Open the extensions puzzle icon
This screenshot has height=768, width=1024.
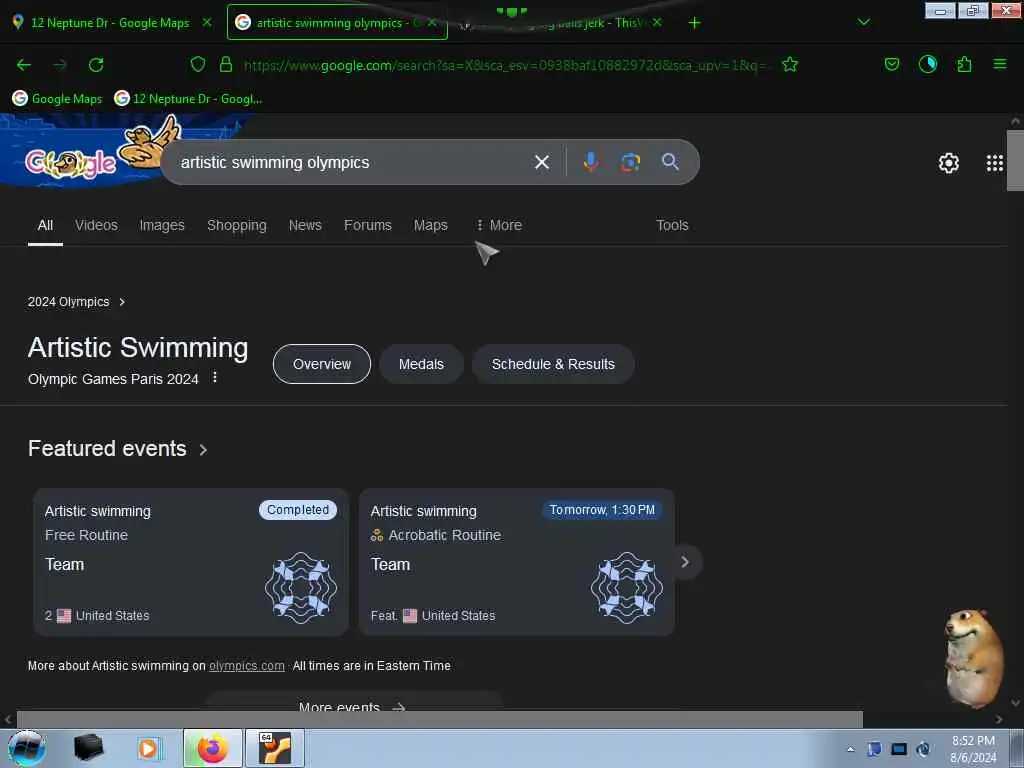point(964,64)
